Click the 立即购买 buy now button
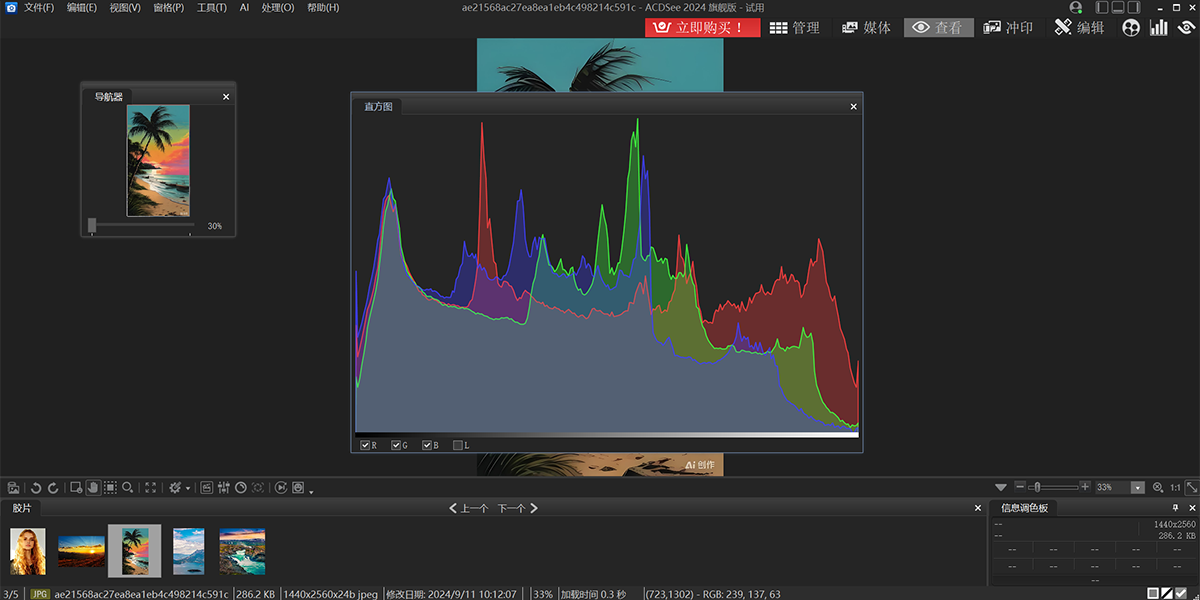The width and height of the screenshot is (1200, 600). point(702,27)
